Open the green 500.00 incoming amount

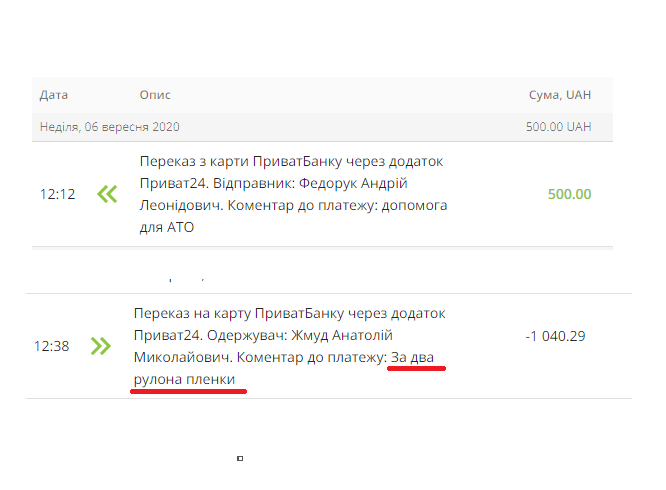click(x=569, y=194)
